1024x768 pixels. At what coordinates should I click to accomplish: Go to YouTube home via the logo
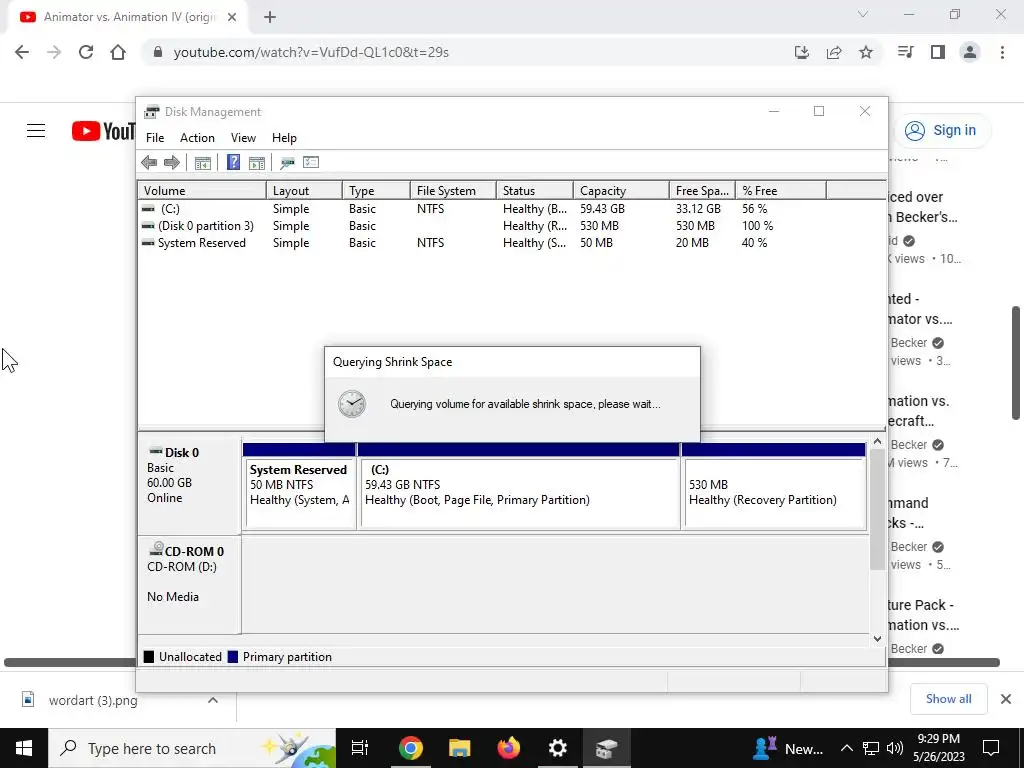[103, 131]
